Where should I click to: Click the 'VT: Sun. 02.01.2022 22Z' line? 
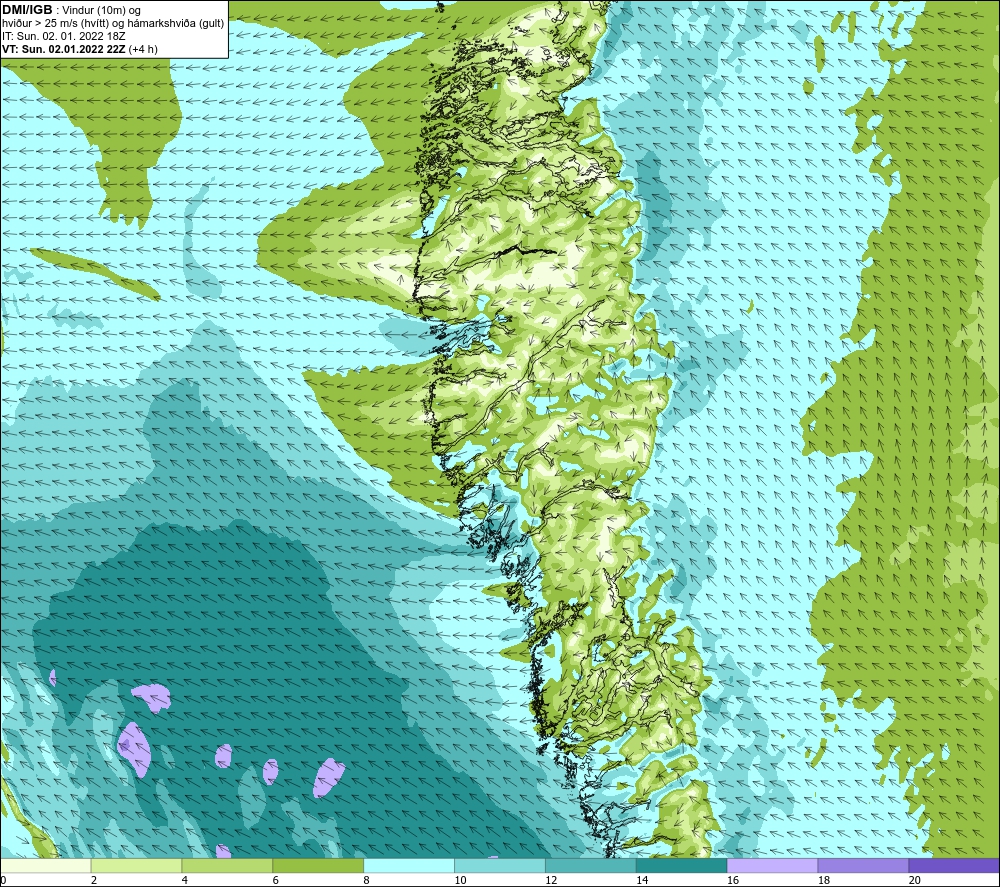coord(64,49)
